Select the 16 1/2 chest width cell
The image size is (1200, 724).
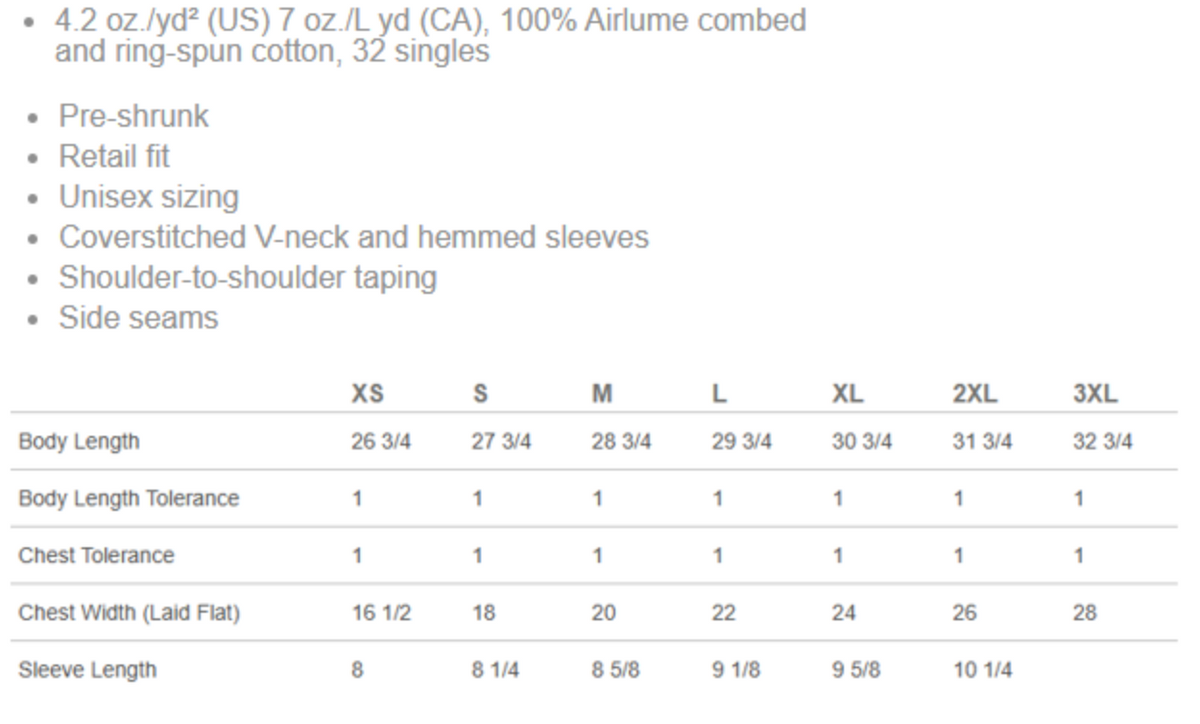(x=380, y=612)
